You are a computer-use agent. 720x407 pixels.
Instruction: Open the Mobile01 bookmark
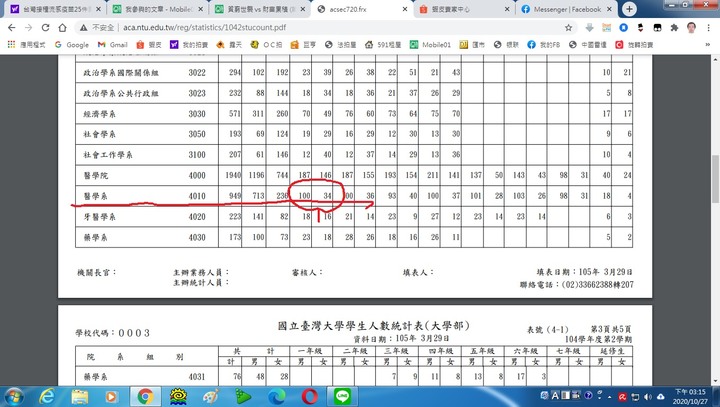430,45
